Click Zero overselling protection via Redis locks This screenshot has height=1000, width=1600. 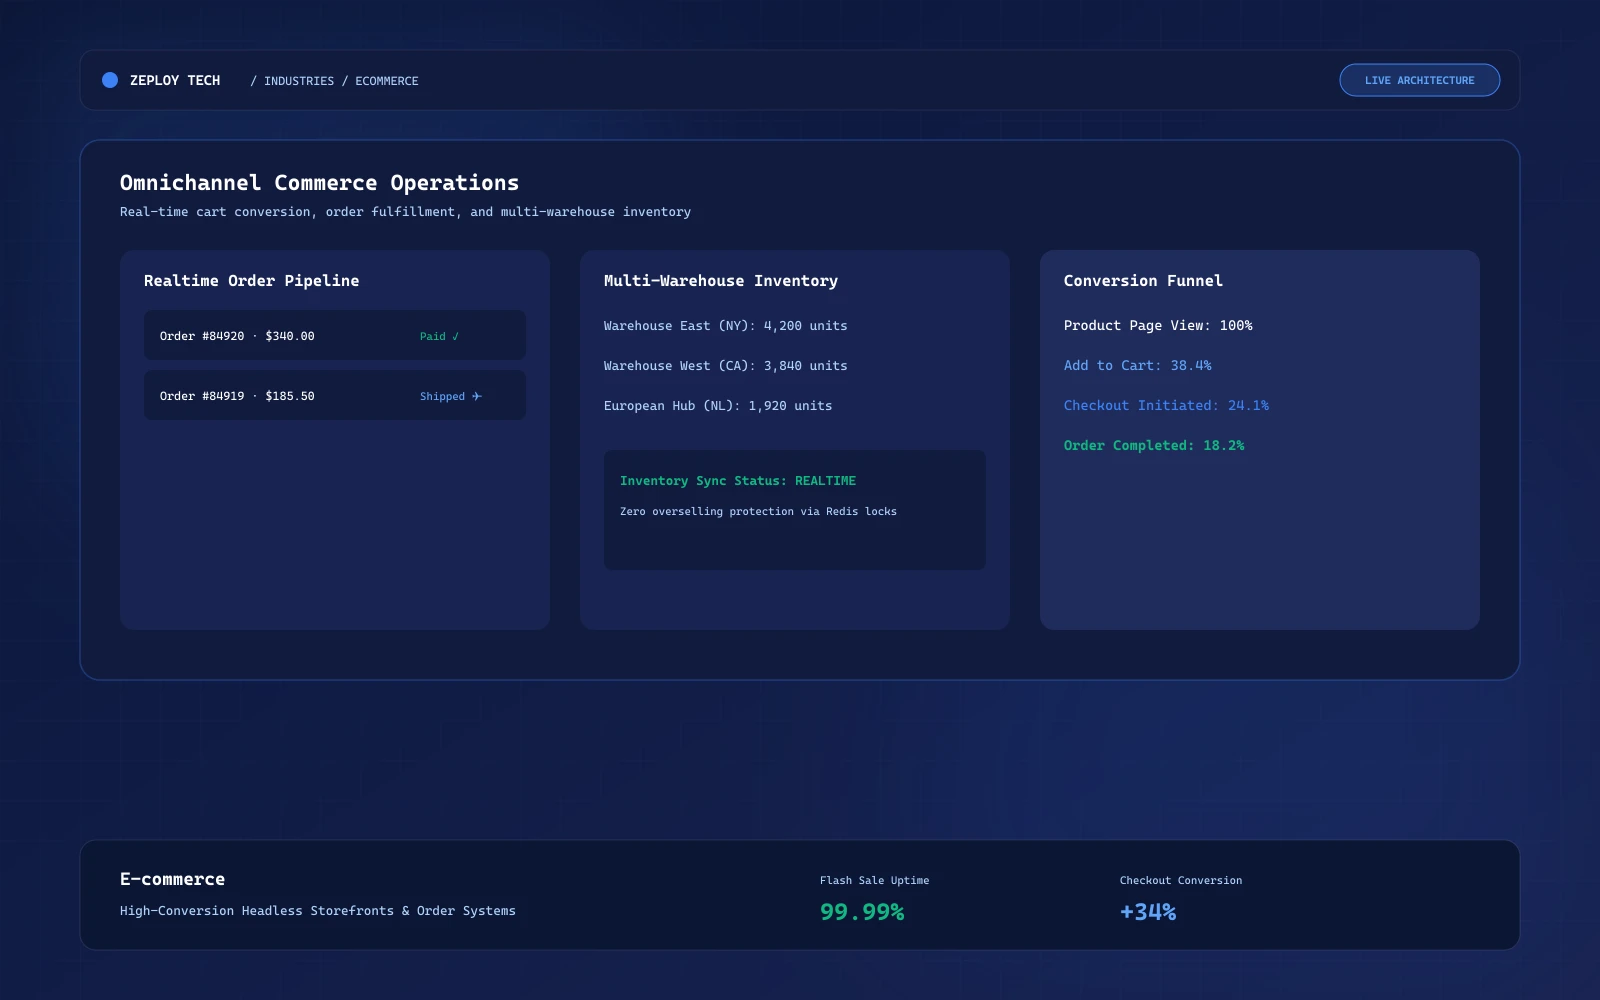pos(758,511)
